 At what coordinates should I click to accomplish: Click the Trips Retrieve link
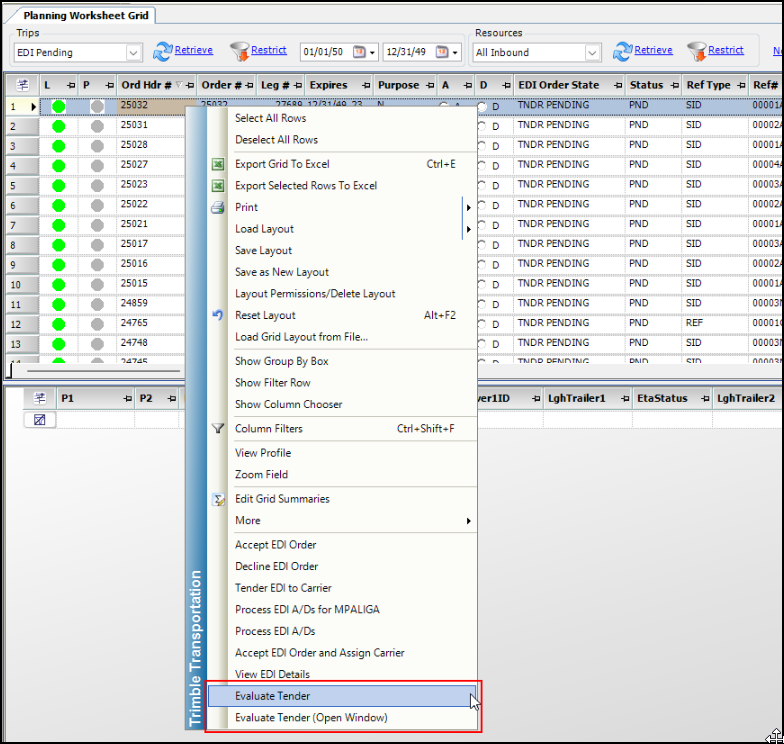click(x=194, y=50)
